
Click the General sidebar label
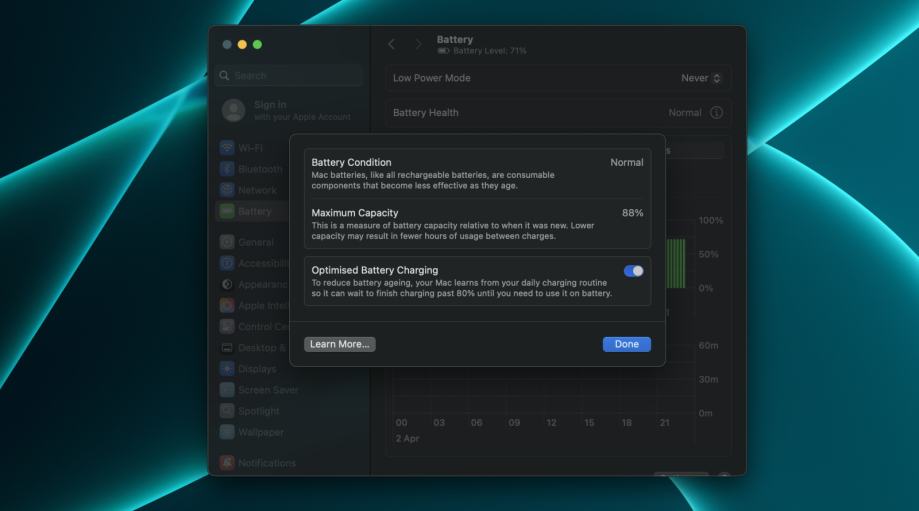tap(256, 242)
